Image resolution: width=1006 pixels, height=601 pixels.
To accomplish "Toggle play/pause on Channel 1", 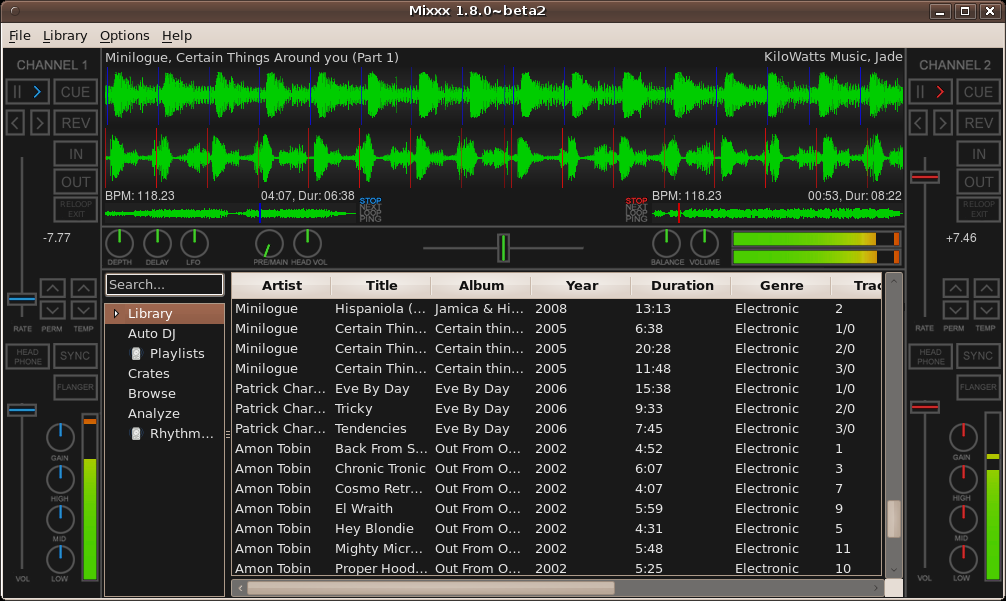I will pos(28,92).
